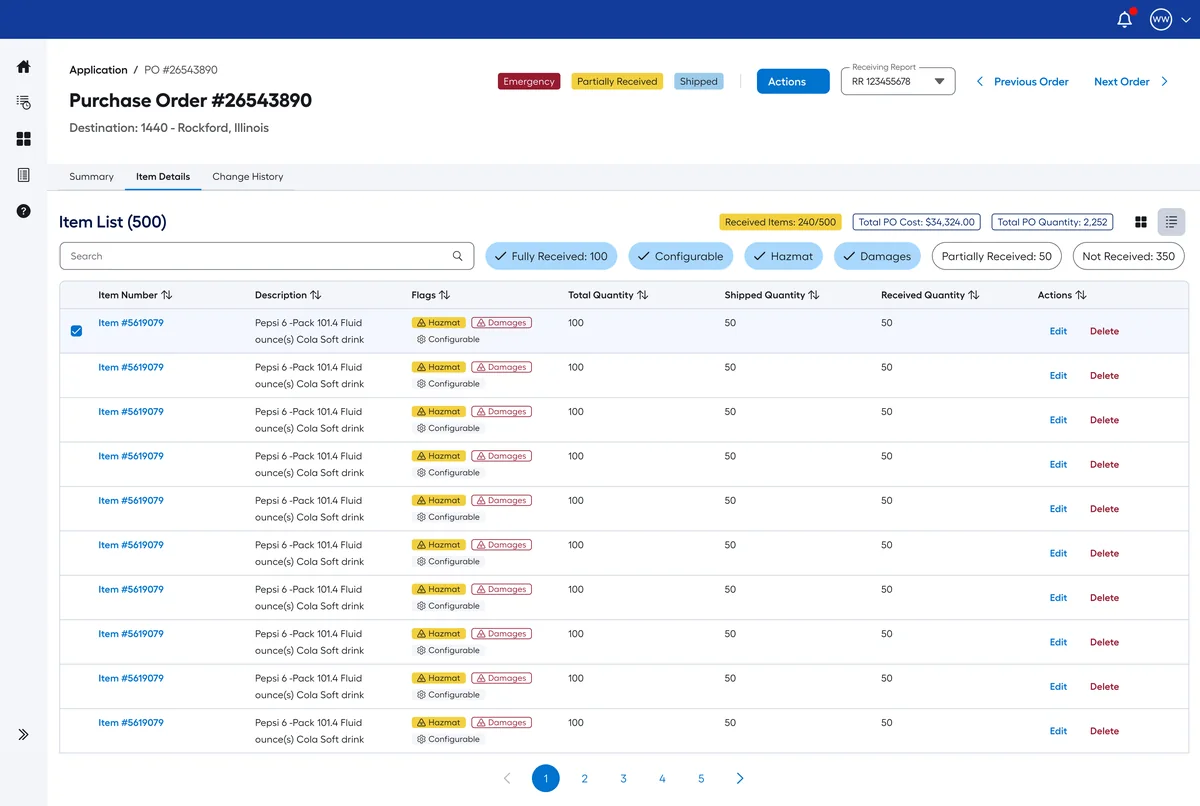Screen dimensions: 1200x806
Task: Toggle the Fully Received: 100 filter
Action: pyautogui.click(x=552, y=256)
